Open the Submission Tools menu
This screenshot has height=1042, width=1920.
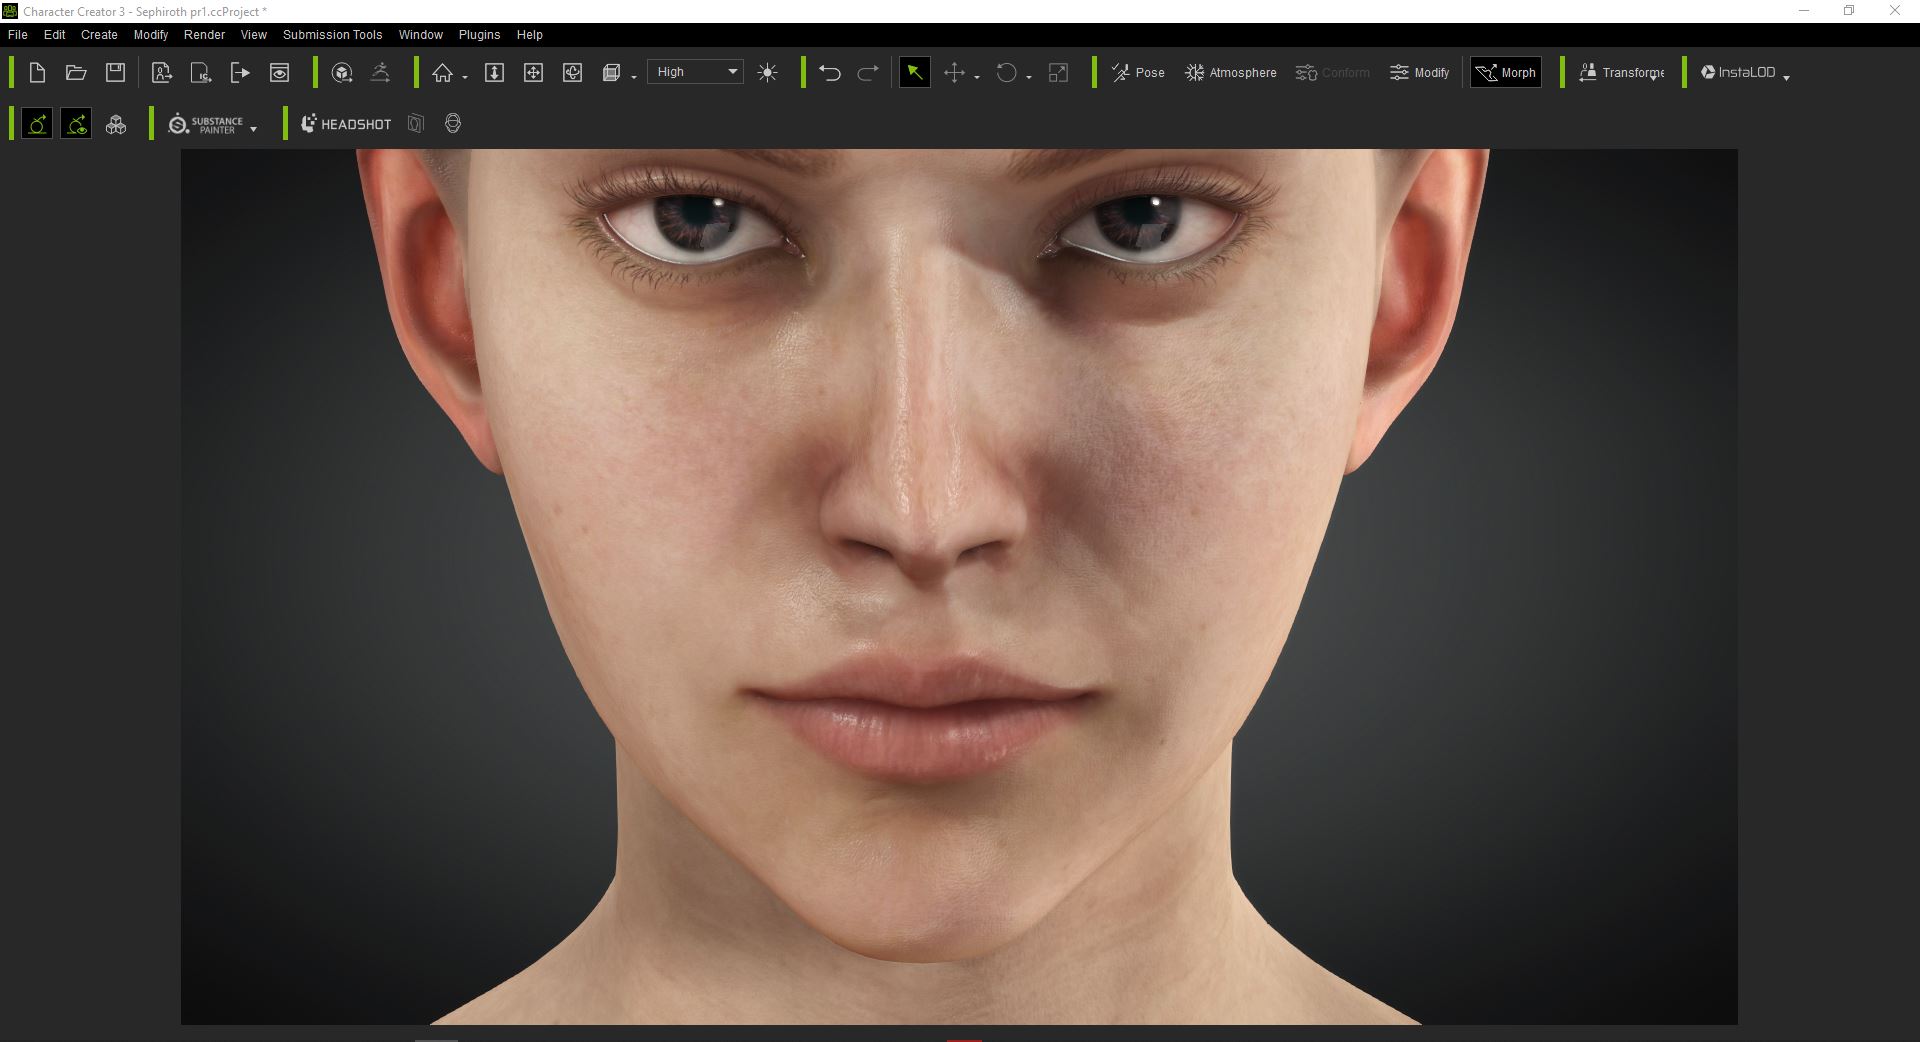(332, 34)
